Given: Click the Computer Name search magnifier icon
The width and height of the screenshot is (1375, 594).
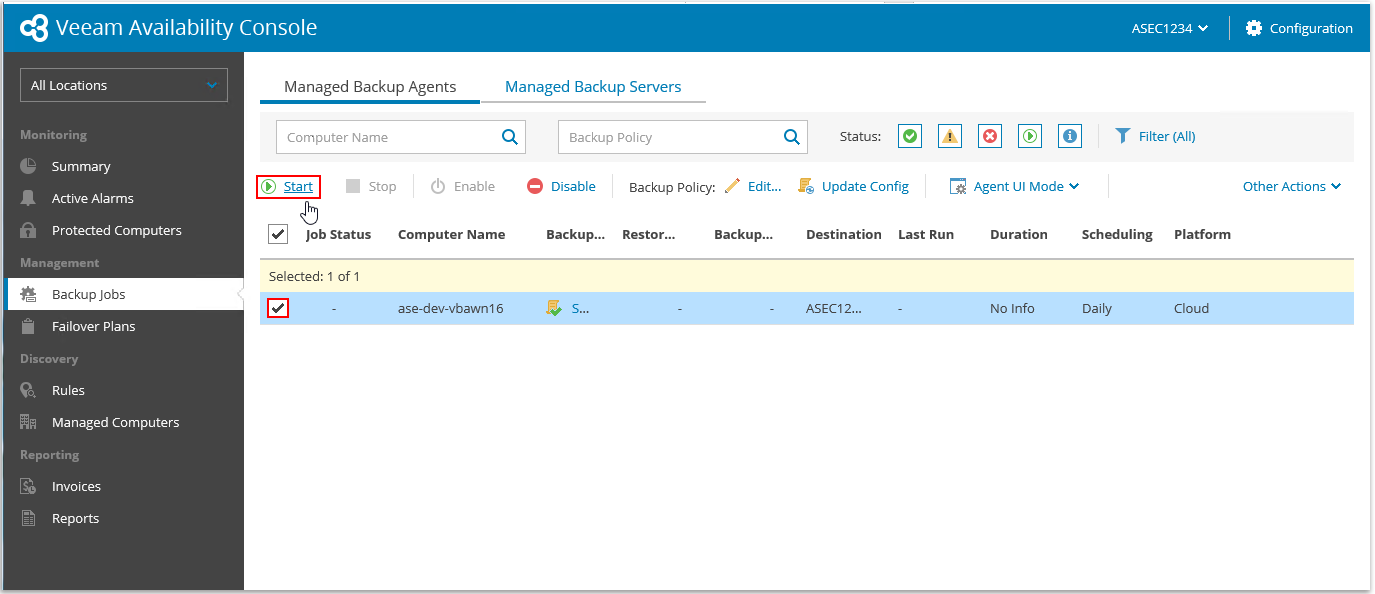Looking at the screenshot, I should point(510,137).
